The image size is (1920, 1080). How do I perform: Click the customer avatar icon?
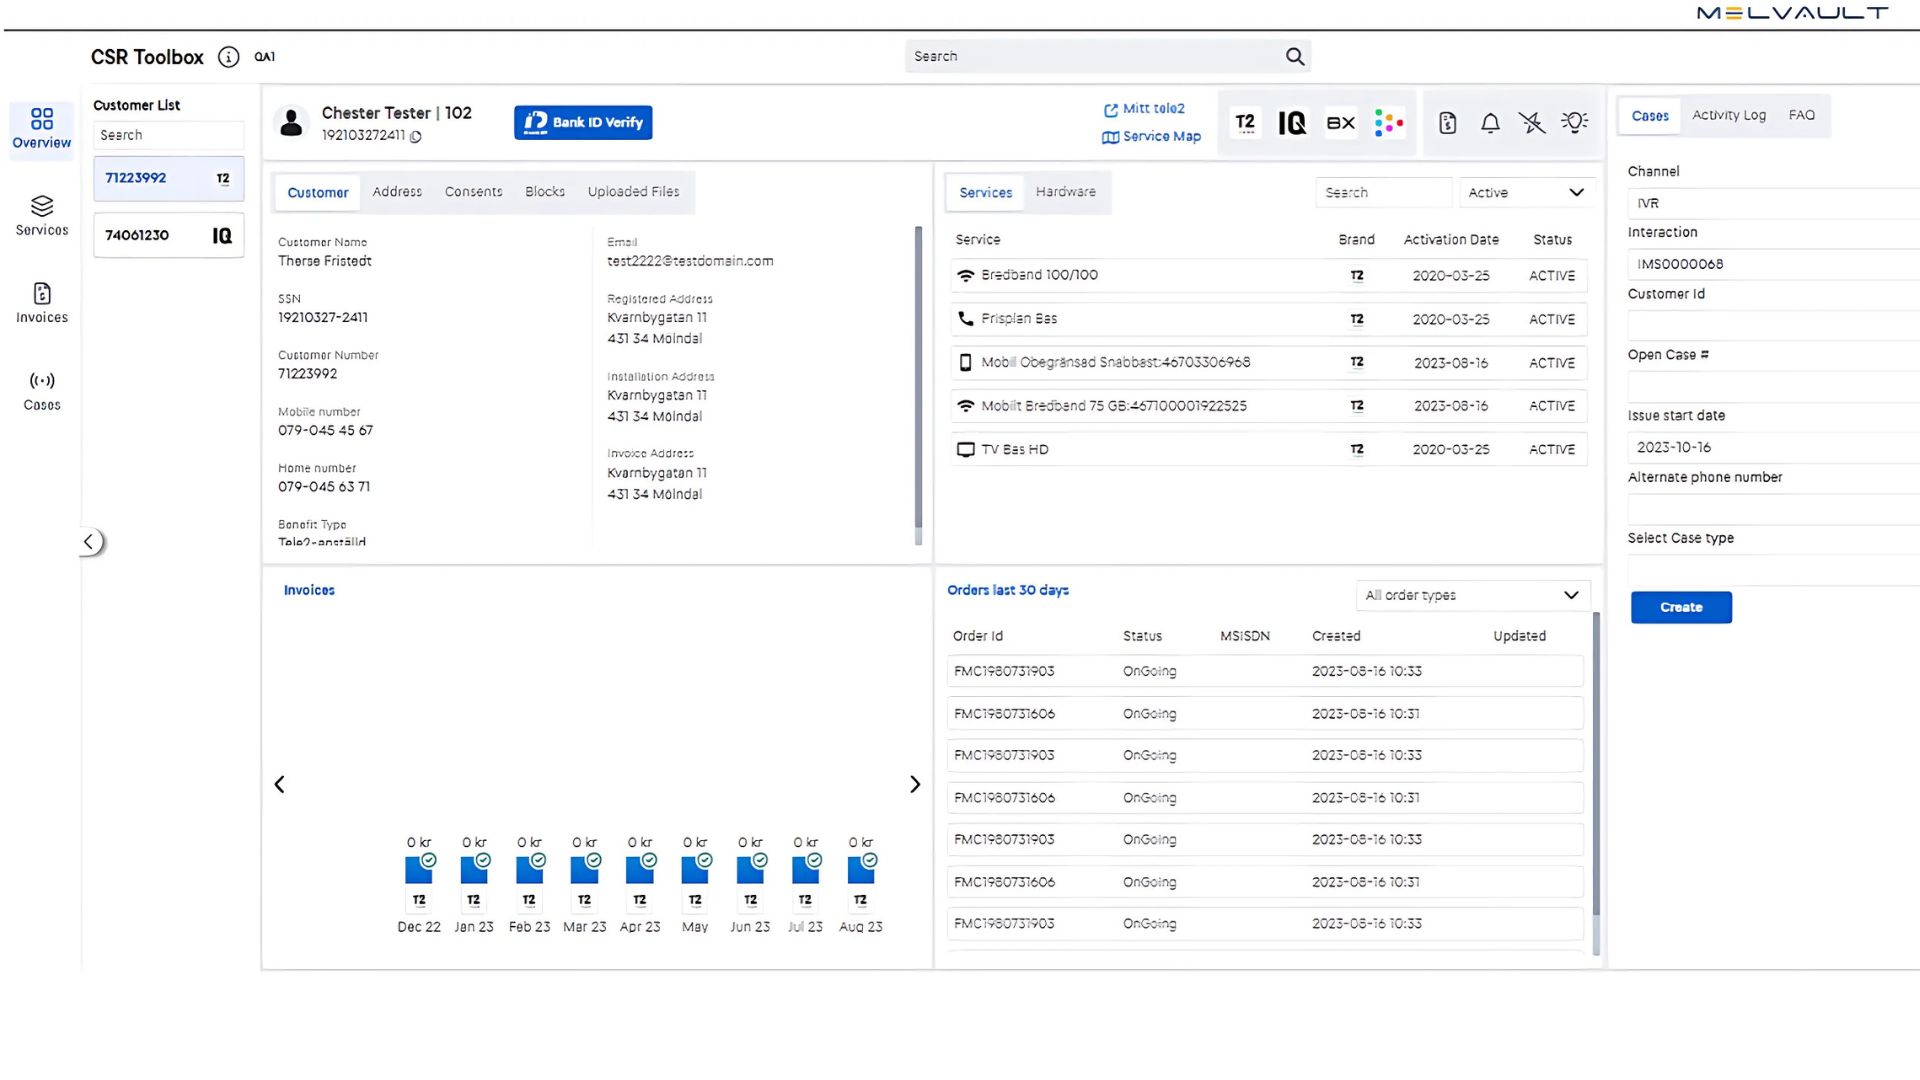point(291,123)
